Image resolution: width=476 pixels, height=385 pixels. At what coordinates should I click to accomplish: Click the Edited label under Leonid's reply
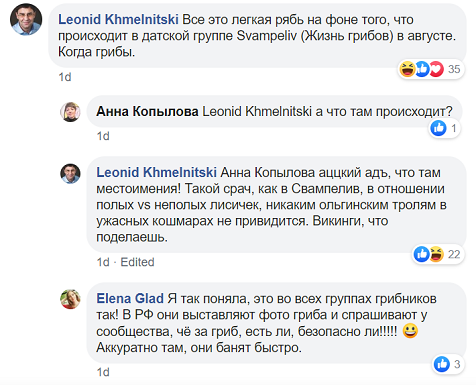pos(137,262)
